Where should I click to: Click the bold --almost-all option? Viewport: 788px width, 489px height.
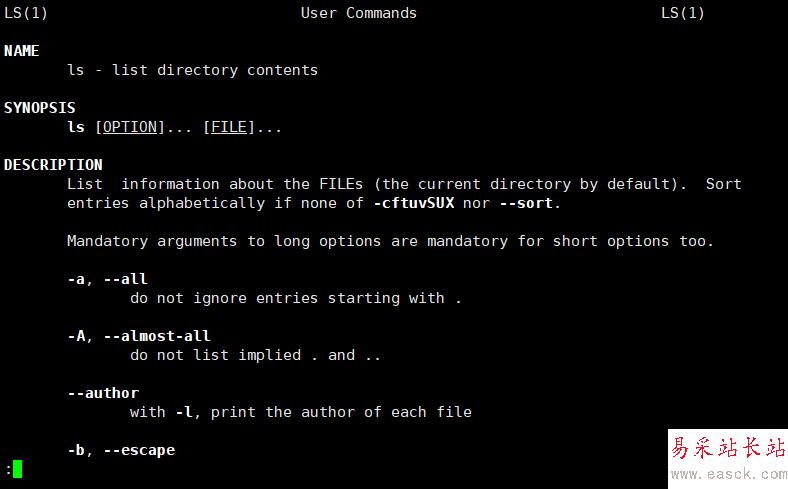(157, 336)
